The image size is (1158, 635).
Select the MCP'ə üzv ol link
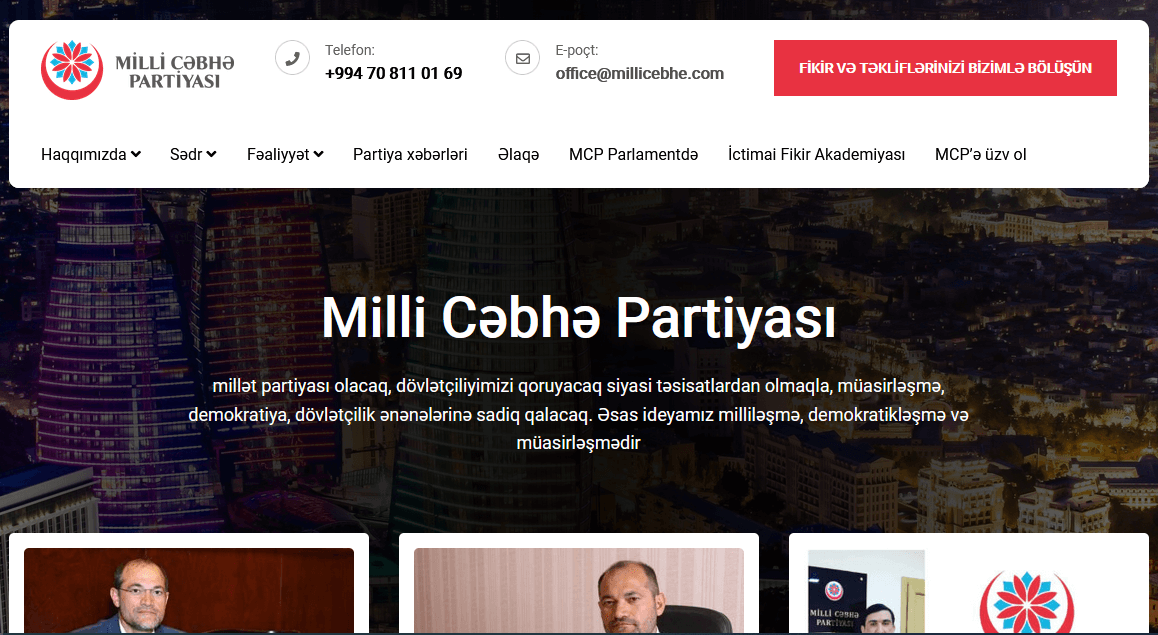coord(981,154)
